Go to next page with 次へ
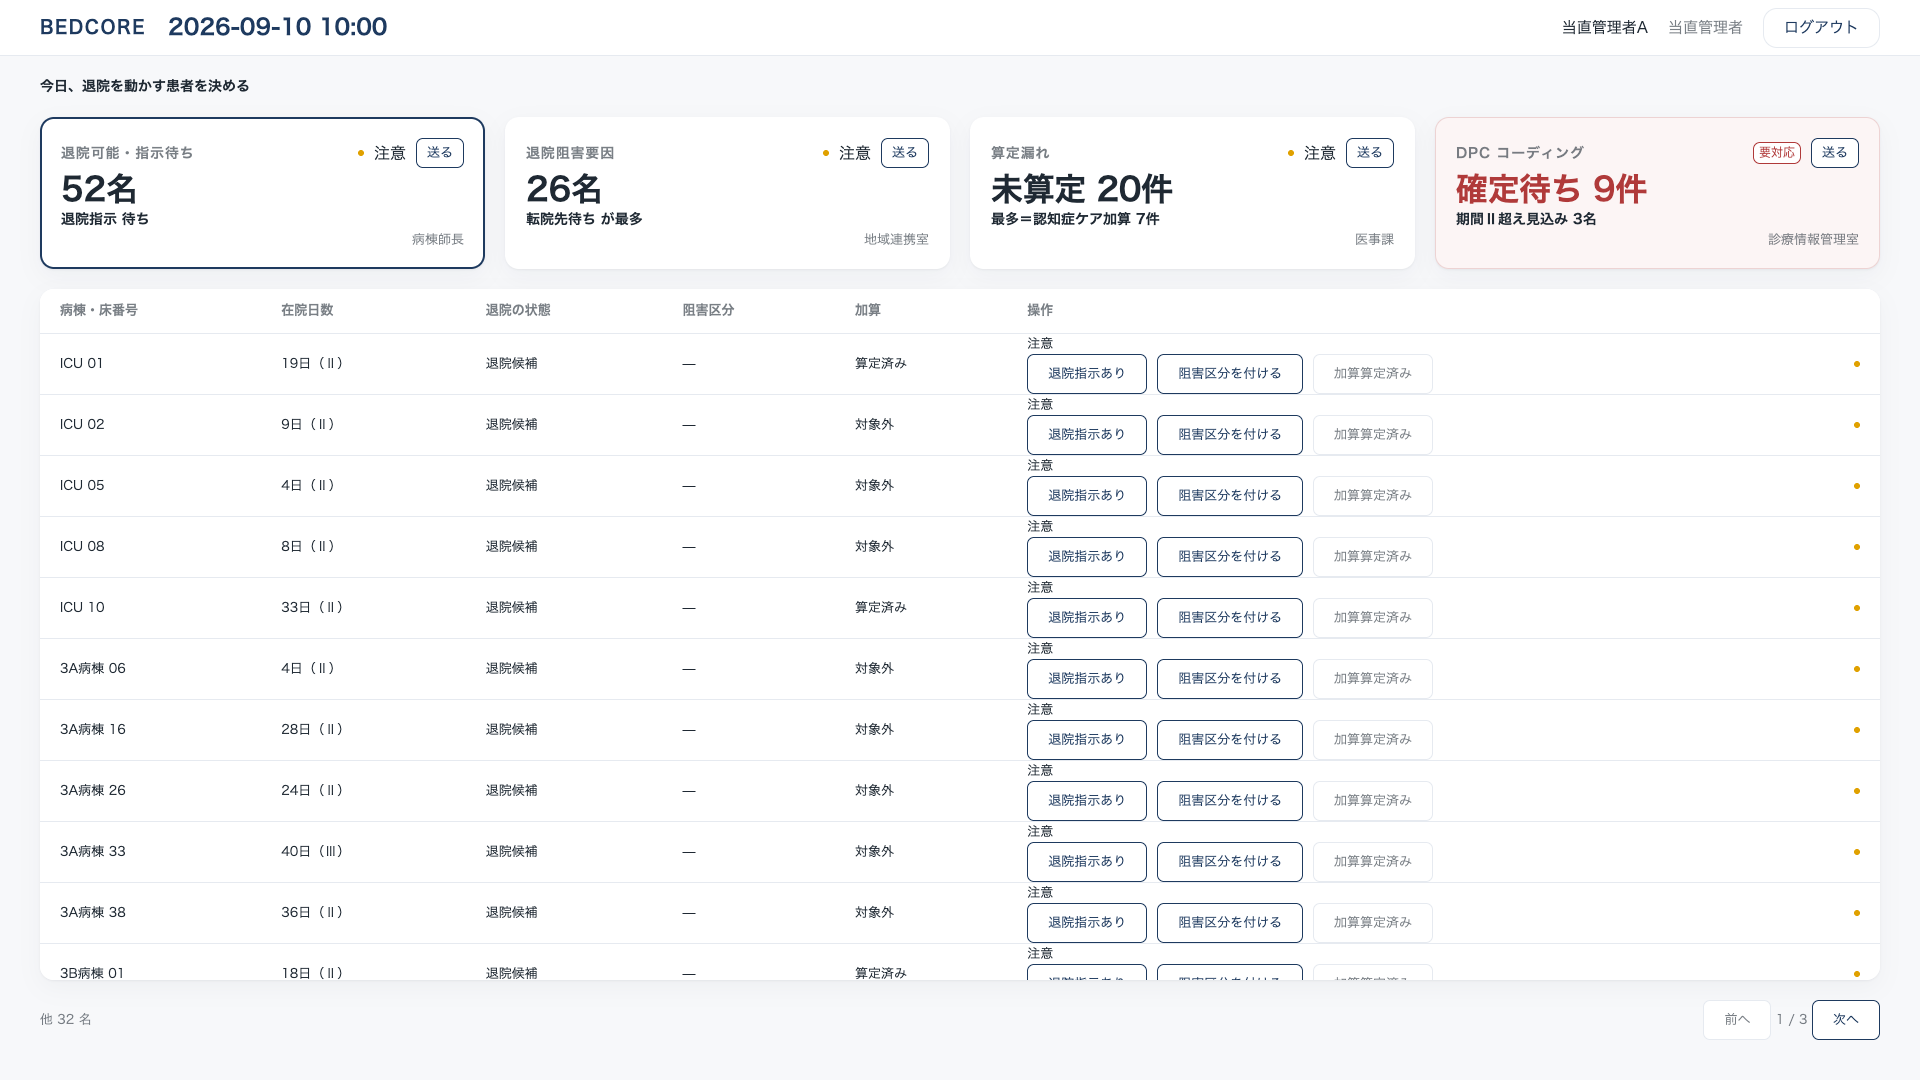1920x1080 pixels. point(1845,1020)
